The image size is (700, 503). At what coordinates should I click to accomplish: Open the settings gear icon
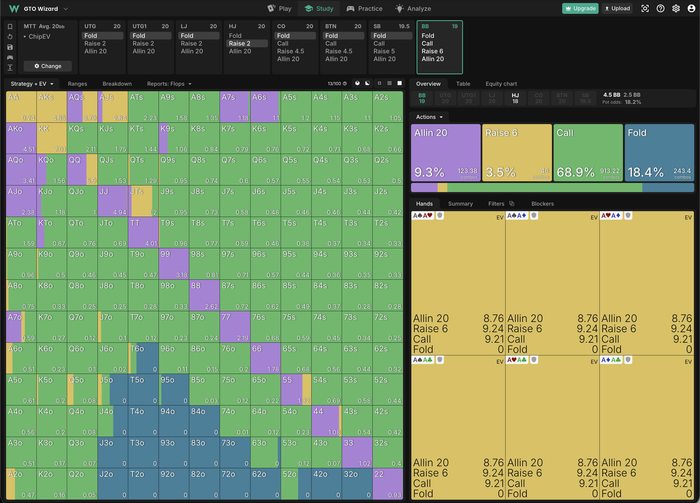pyautogui.click(x=676, y=8)
